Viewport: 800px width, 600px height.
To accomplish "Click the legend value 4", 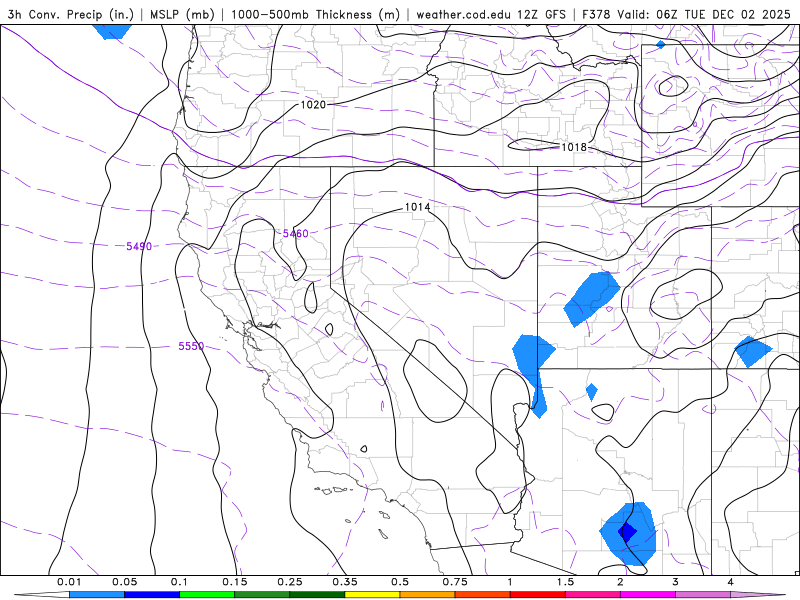I will point(731,582).
